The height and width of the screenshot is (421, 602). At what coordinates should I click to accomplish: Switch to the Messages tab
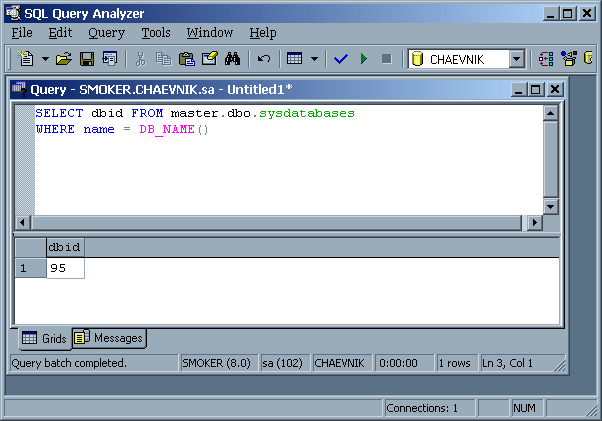point(109,338)
